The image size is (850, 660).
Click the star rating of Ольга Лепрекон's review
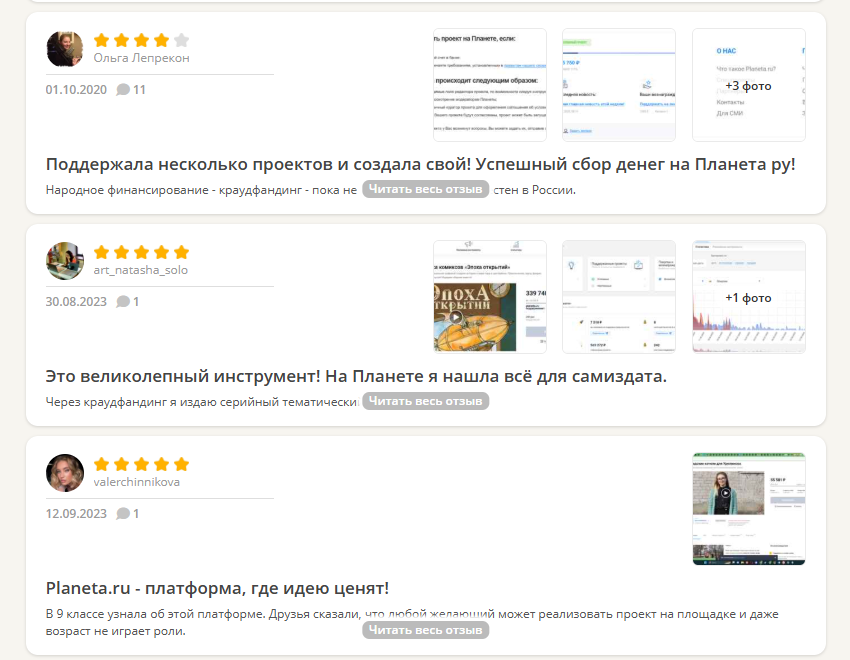pyautogui.click(x=141, y=40)
